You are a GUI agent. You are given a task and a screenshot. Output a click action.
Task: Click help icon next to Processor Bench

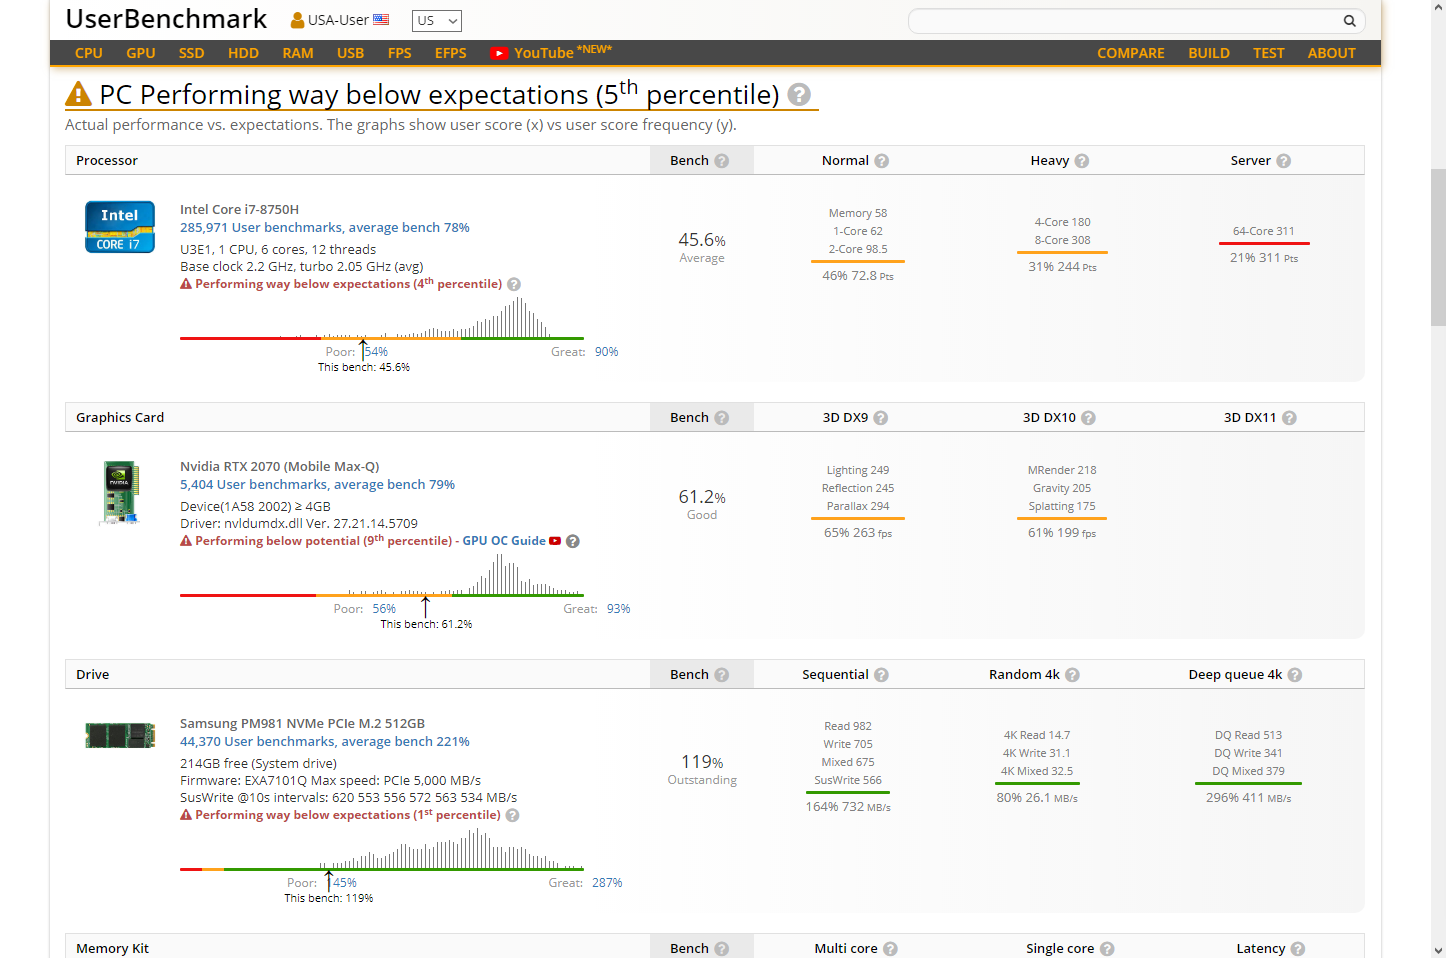coord(722,161)
